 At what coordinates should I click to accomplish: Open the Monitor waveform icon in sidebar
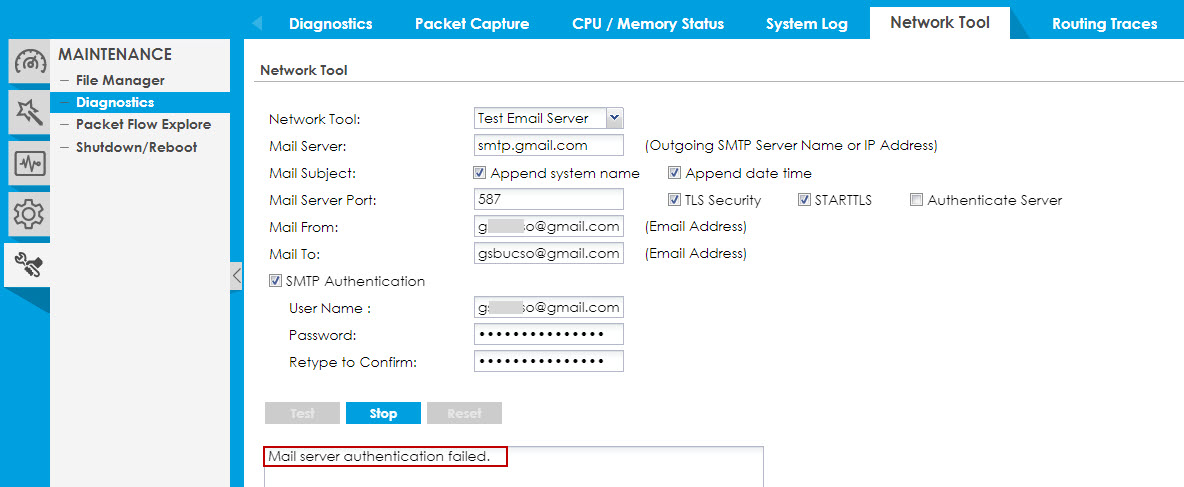[x=29, y=163]
